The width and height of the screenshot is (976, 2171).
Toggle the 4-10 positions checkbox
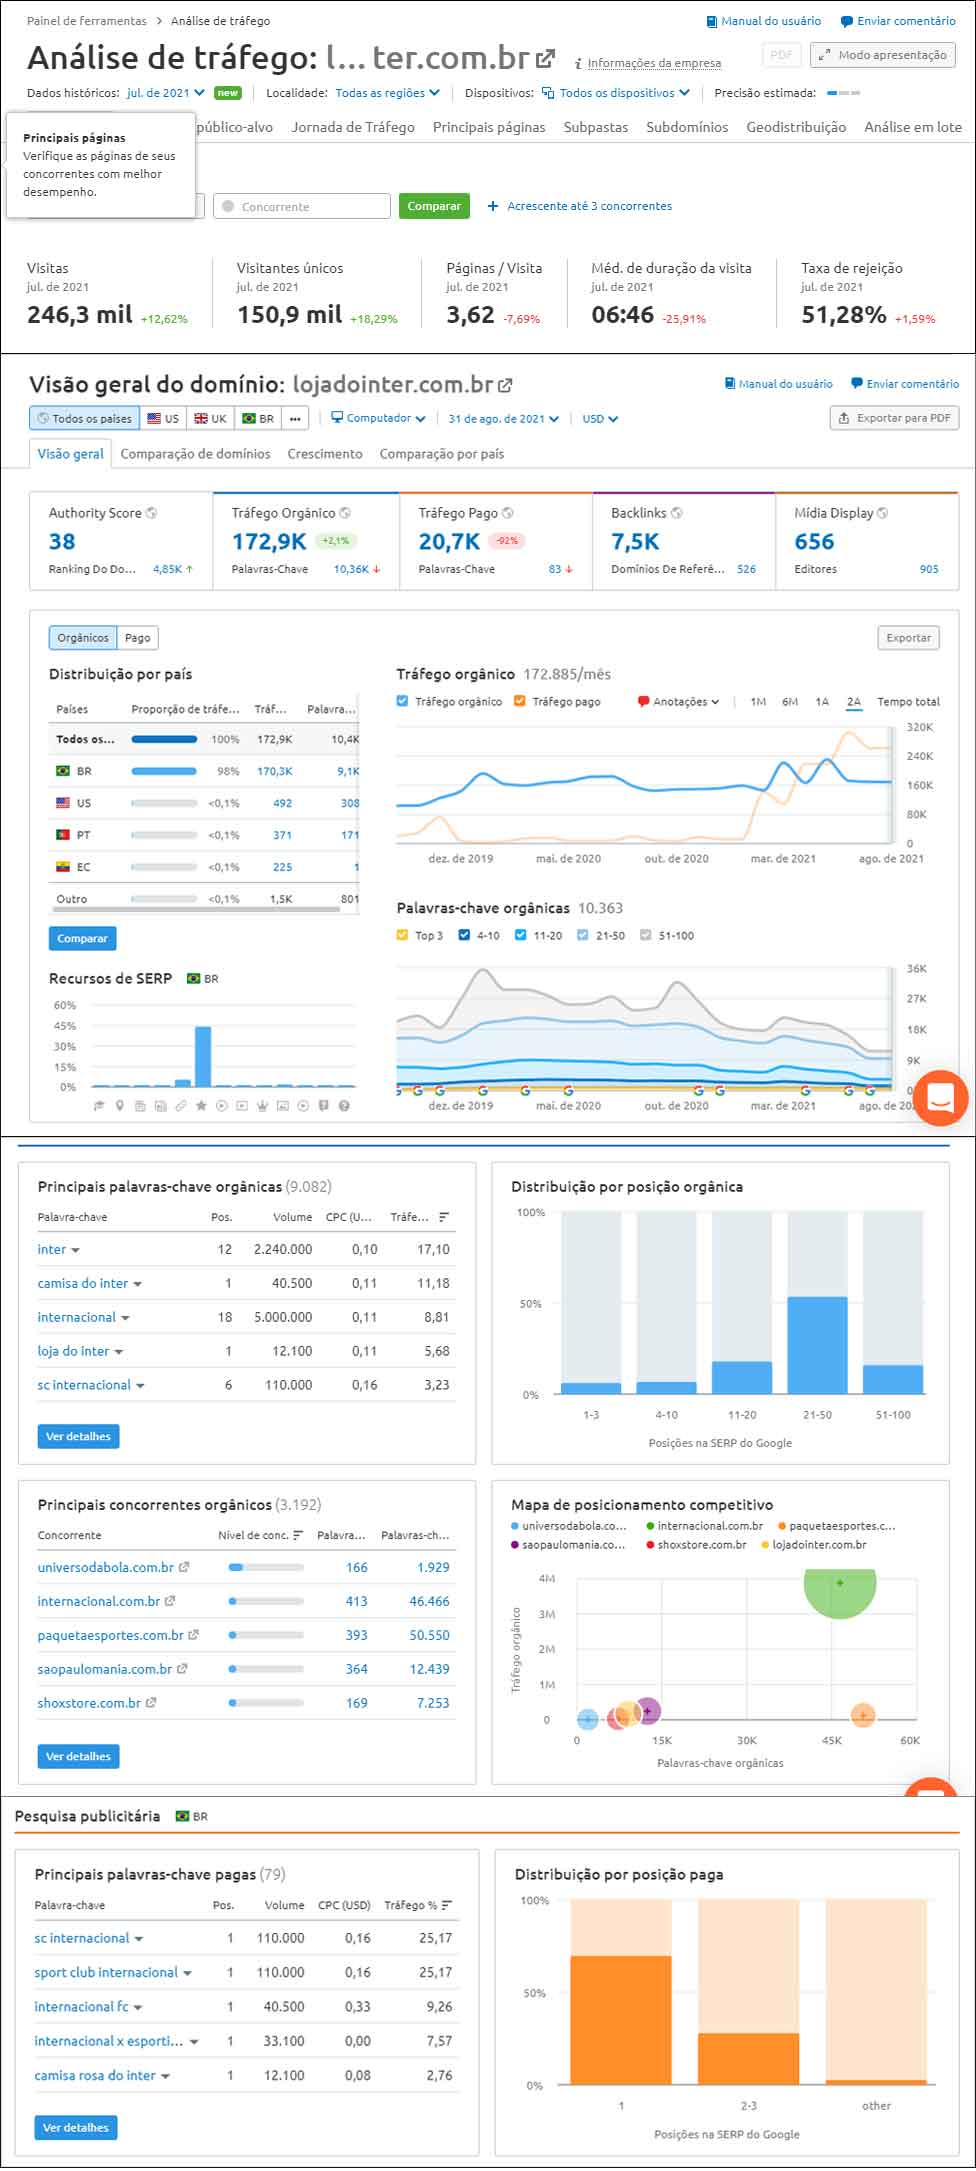click(x=464, y=935)
